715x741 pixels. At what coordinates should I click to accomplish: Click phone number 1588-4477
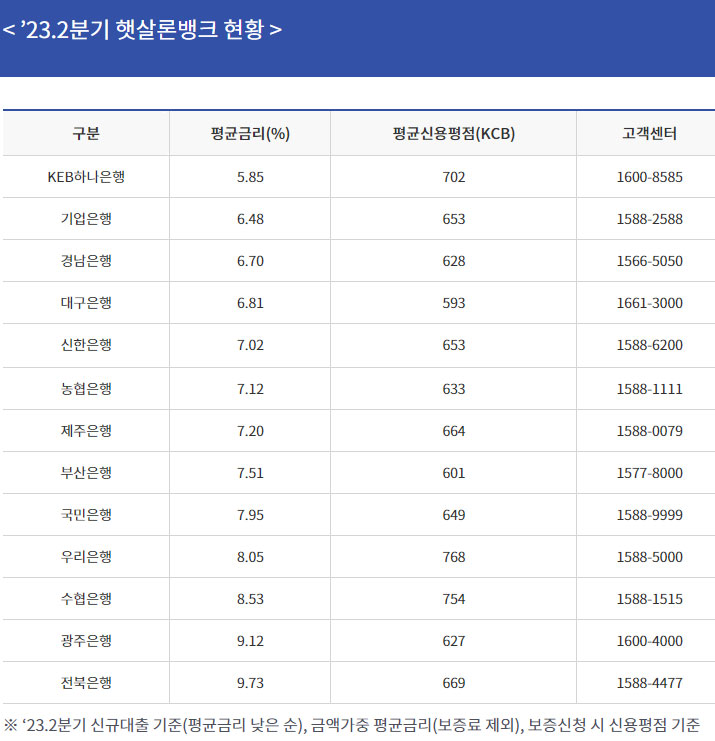point(649,683)
